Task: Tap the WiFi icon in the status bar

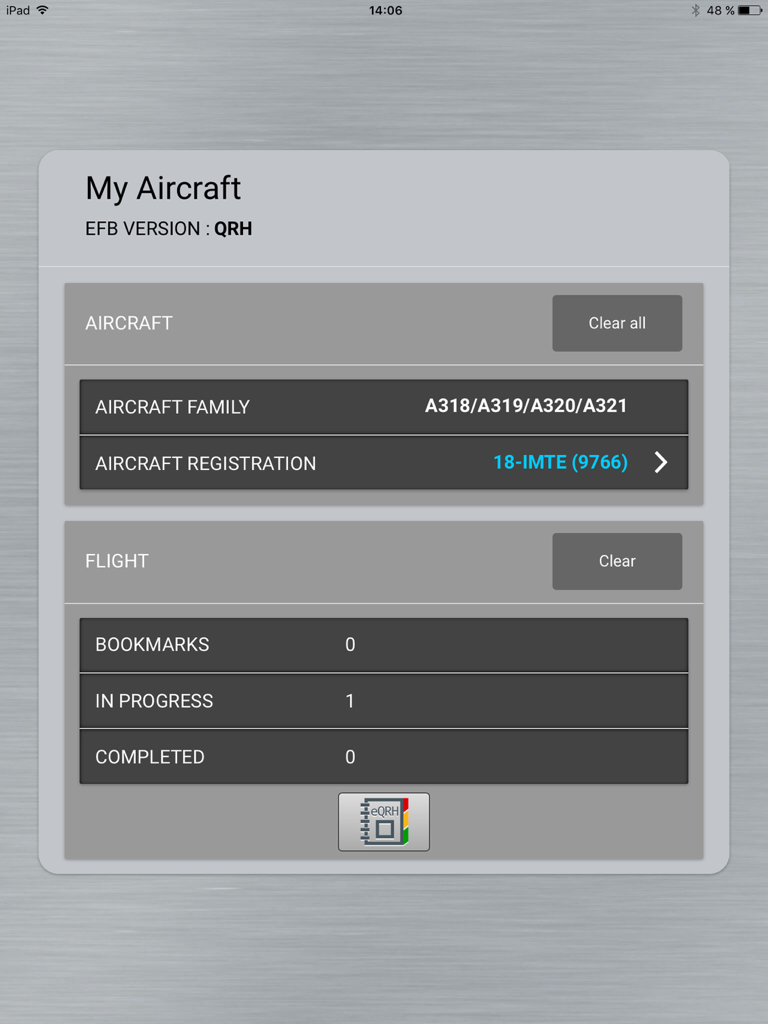Action: coord(41,10)
